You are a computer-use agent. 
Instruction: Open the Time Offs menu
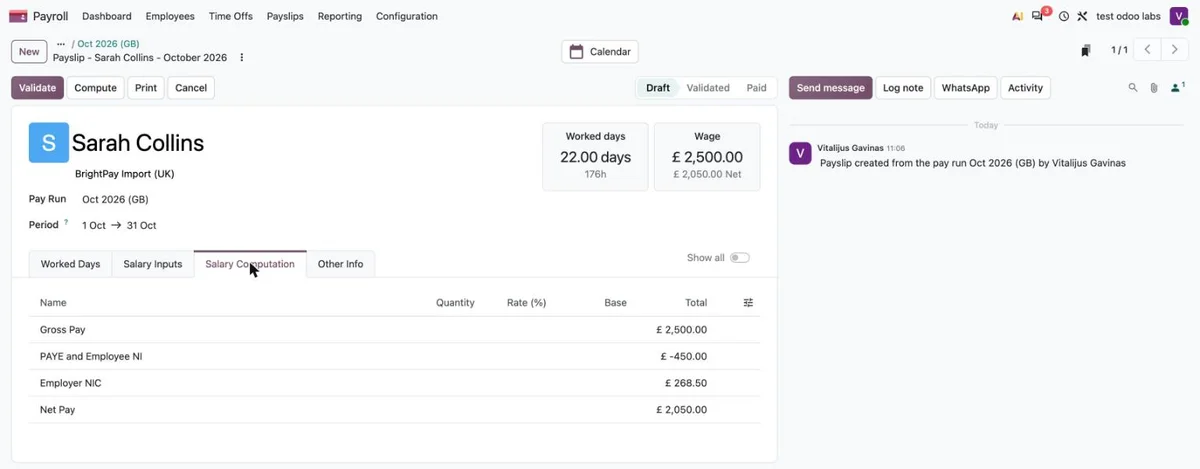[x=231, y=16]
